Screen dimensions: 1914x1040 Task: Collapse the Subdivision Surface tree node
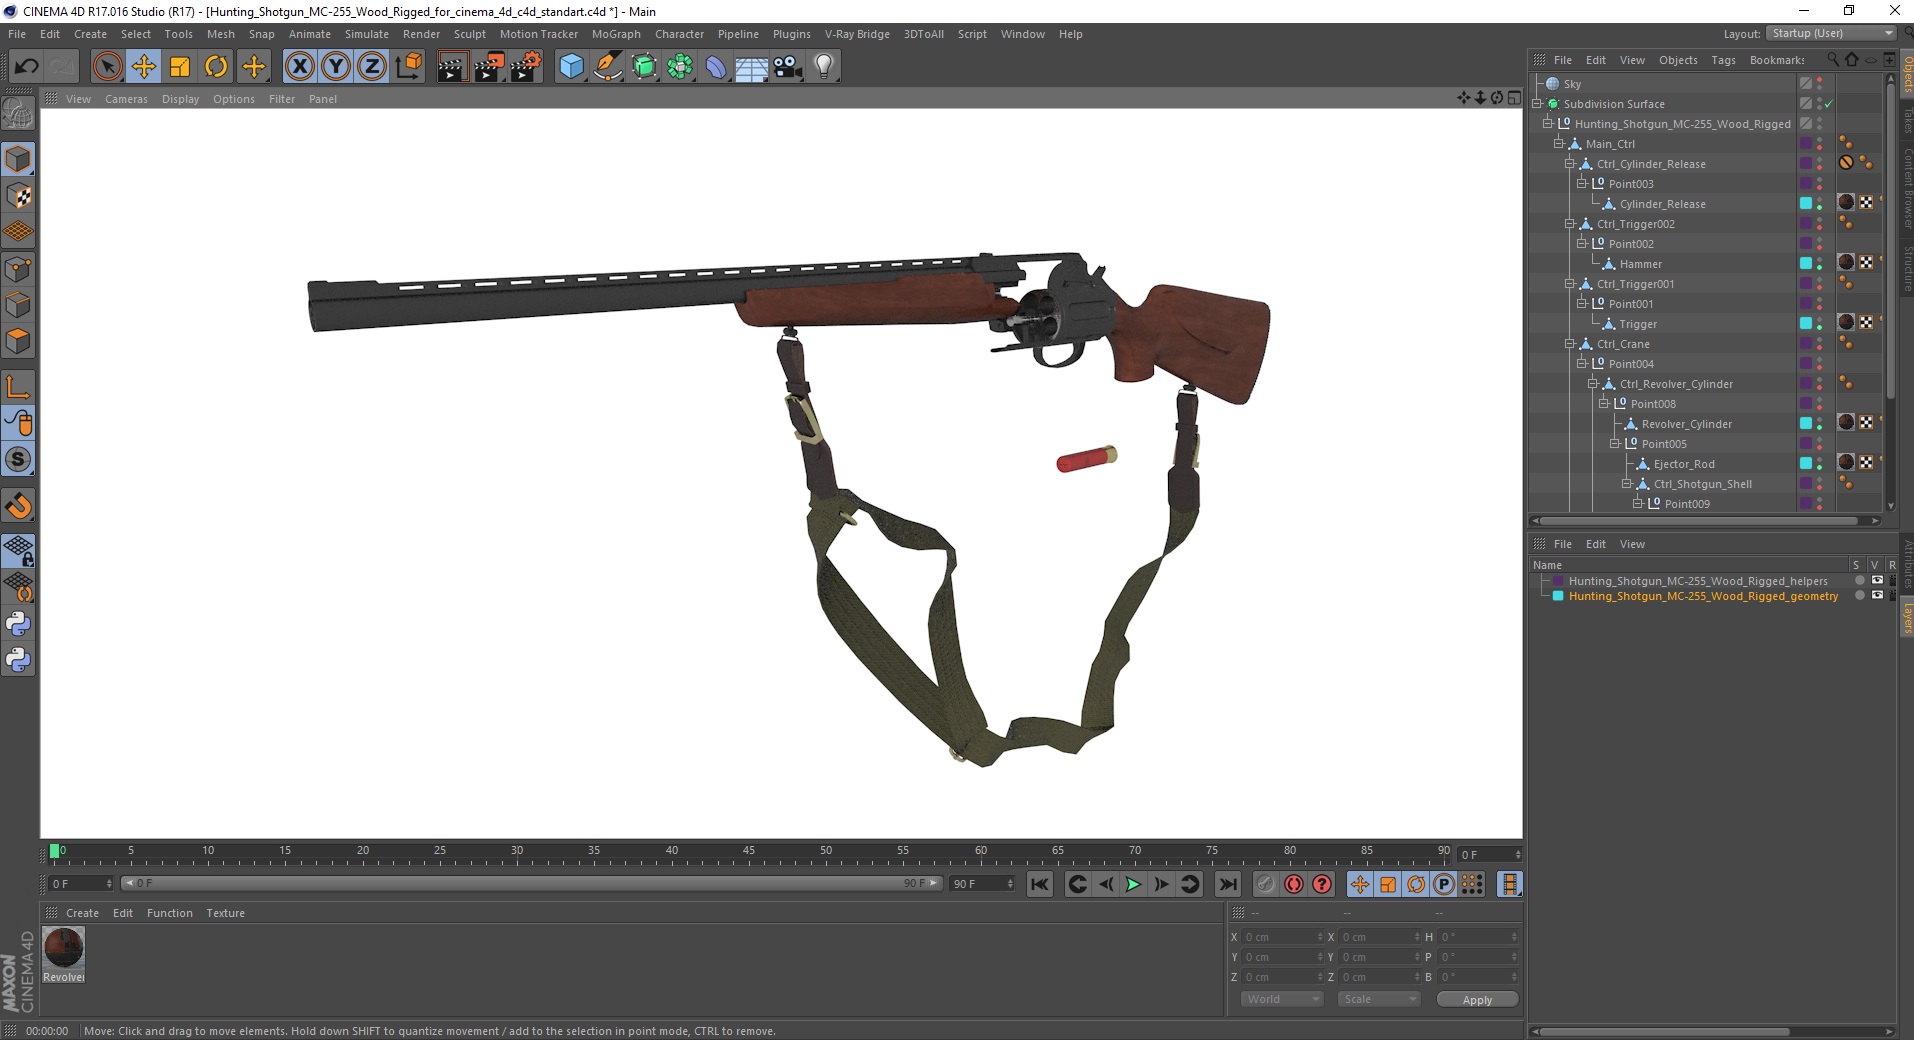[1537, 103]
